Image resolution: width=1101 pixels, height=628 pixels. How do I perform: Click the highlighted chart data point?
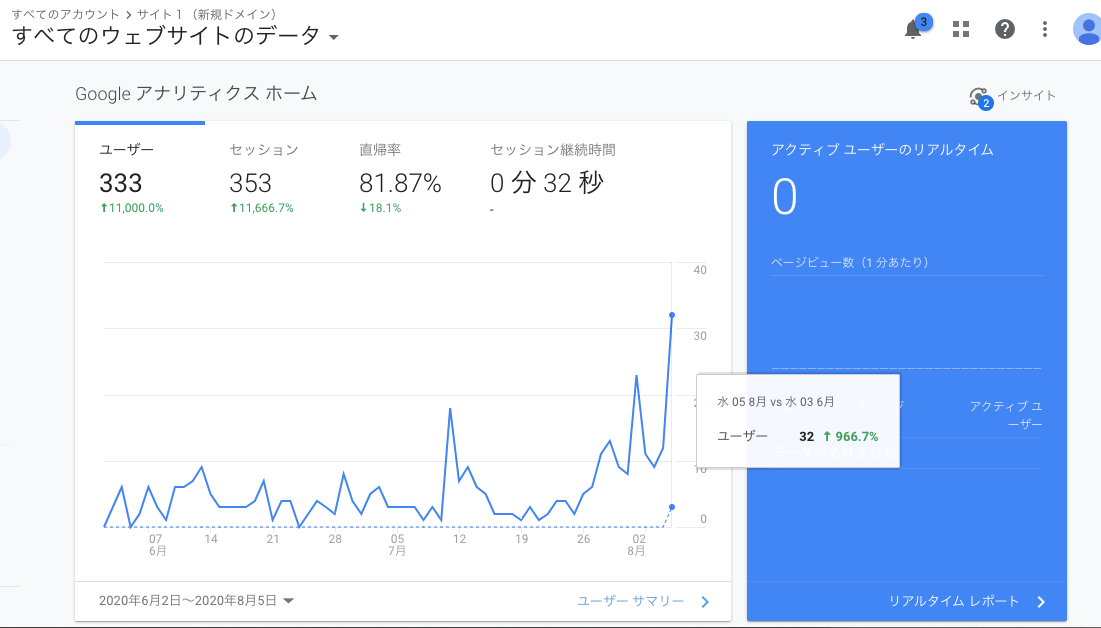click(672, 313)
